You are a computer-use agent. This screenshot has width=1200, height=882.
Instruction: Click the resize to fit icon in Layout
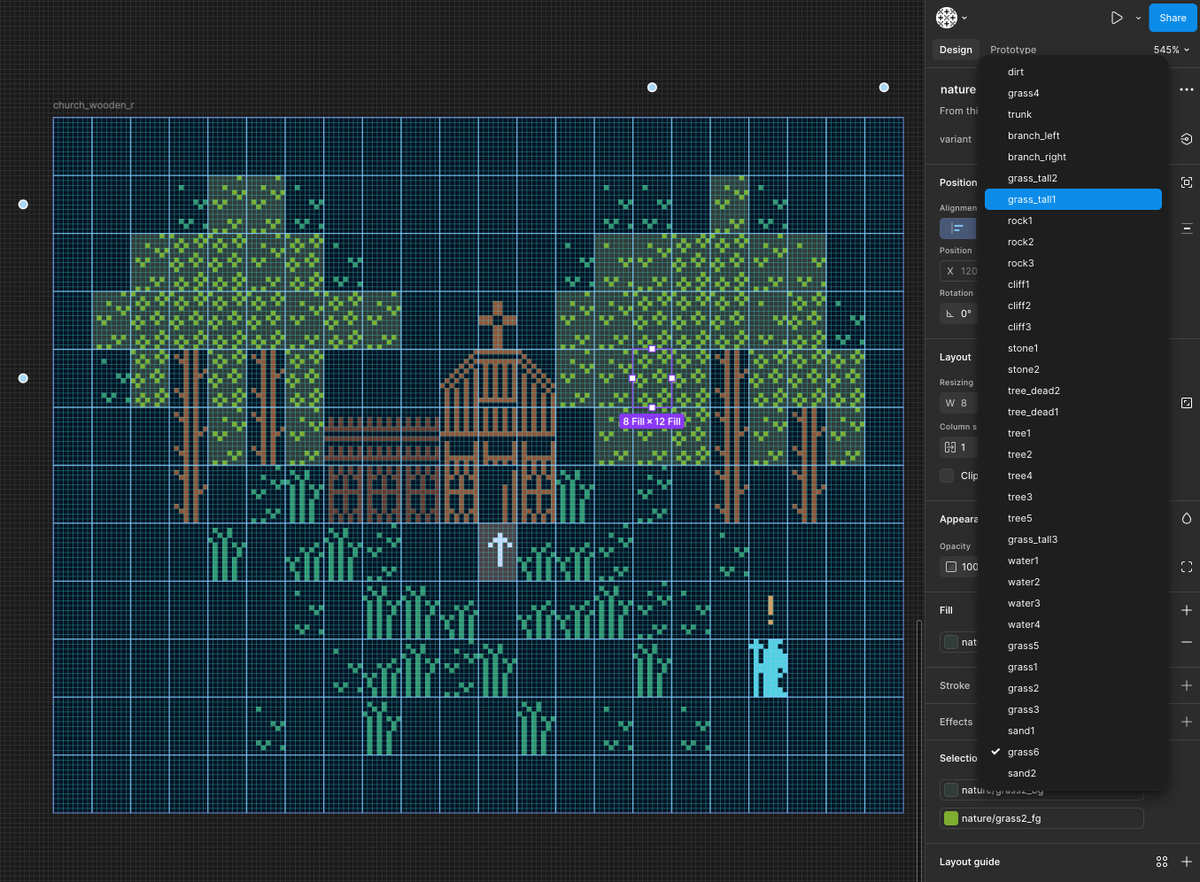click(1186, 403)
